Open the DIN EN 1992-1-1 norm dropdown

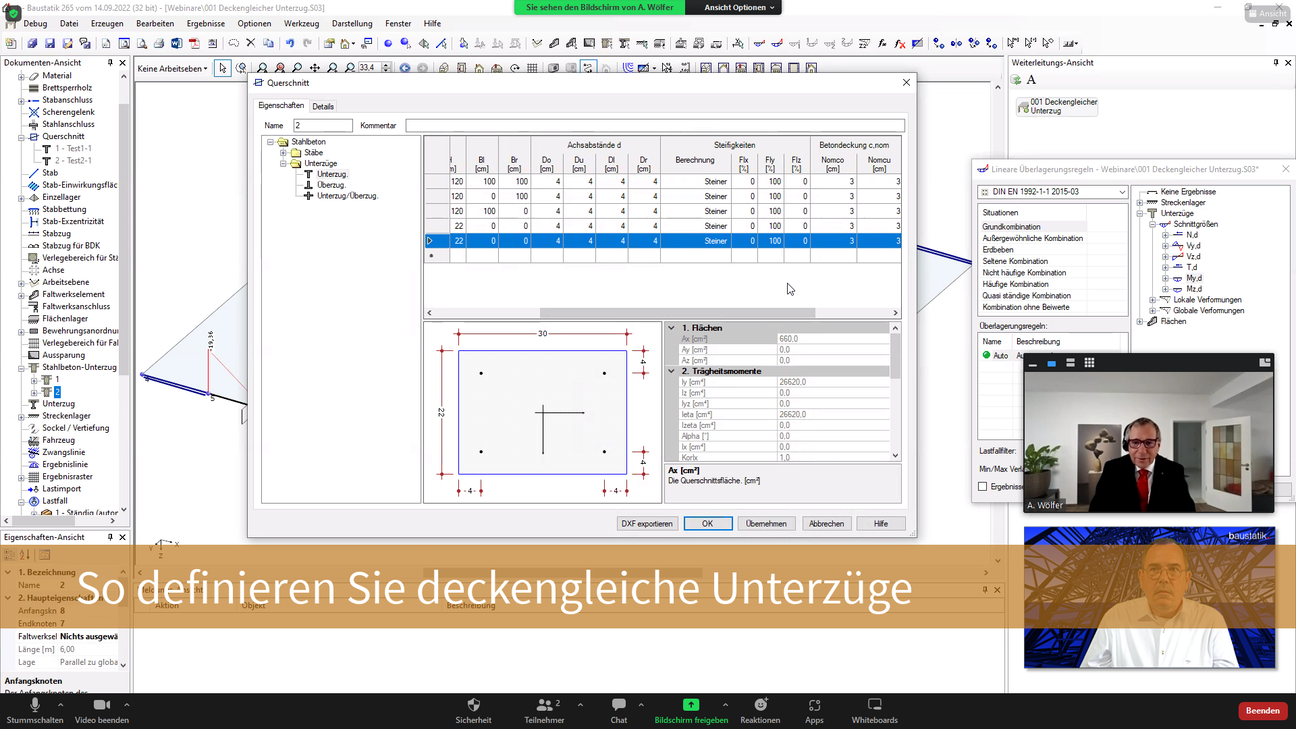click(x=1052, y=192)
